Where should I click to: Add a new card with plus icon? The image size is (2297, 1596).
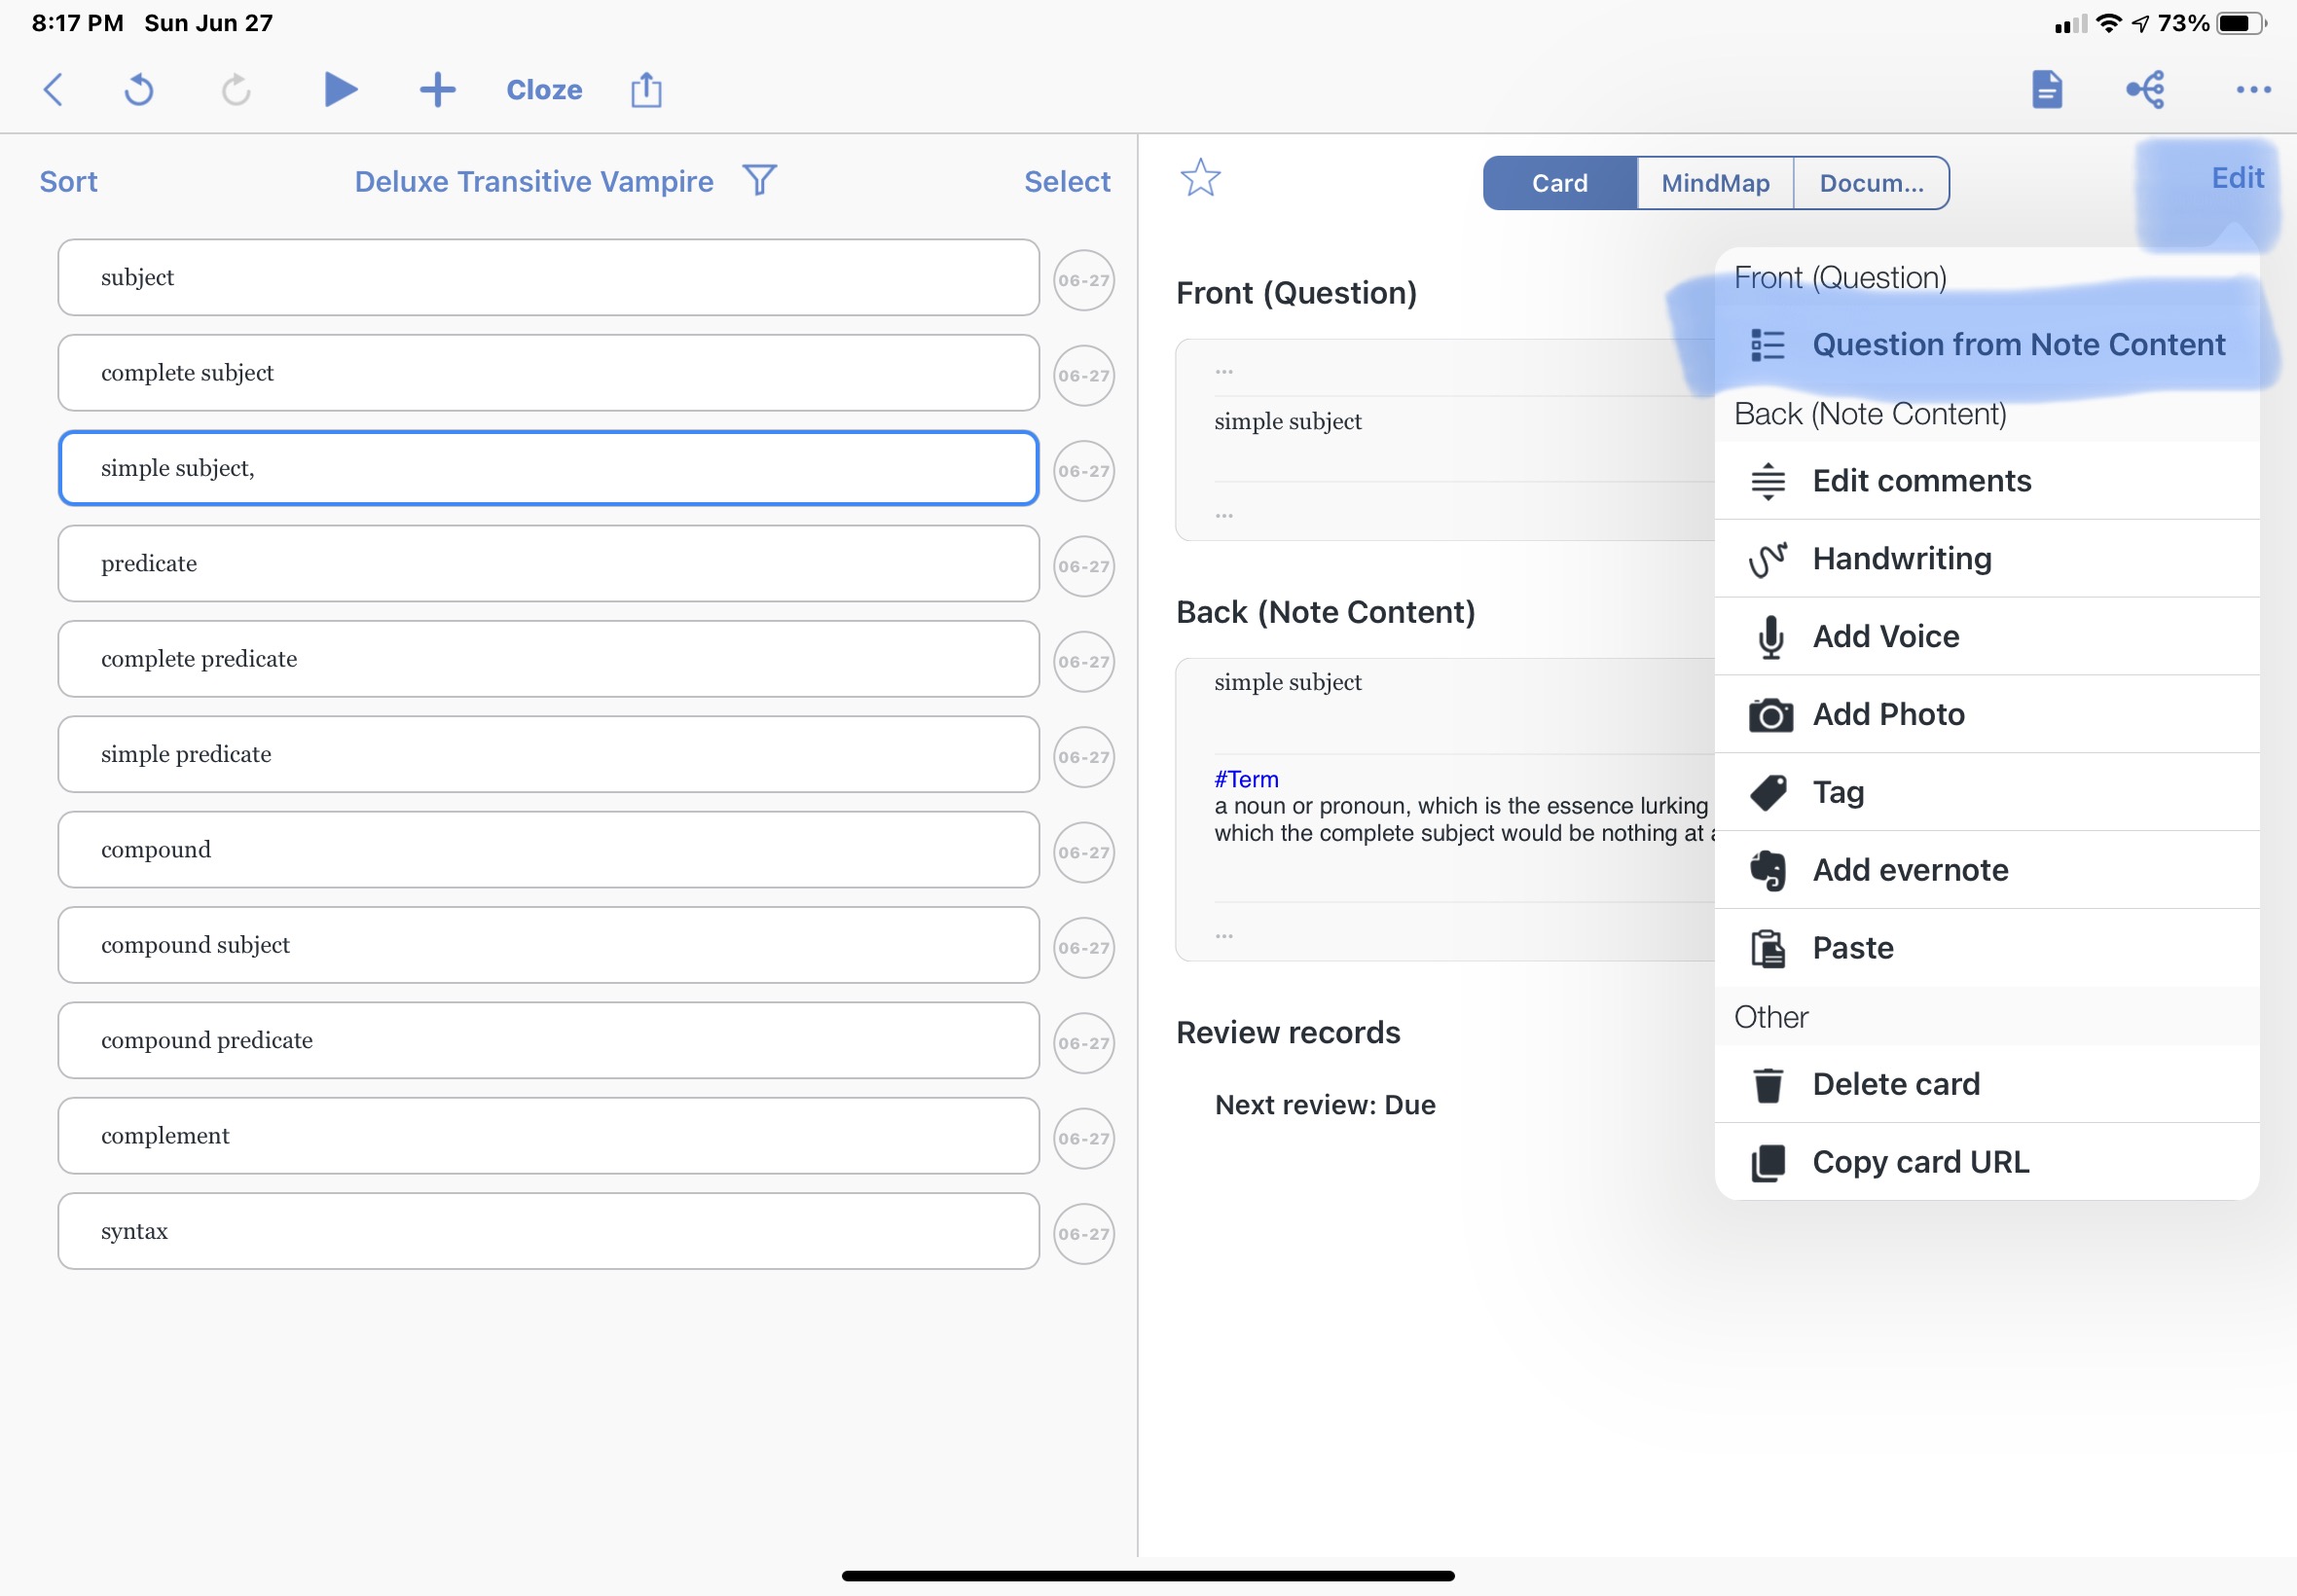tap(437, 90)
